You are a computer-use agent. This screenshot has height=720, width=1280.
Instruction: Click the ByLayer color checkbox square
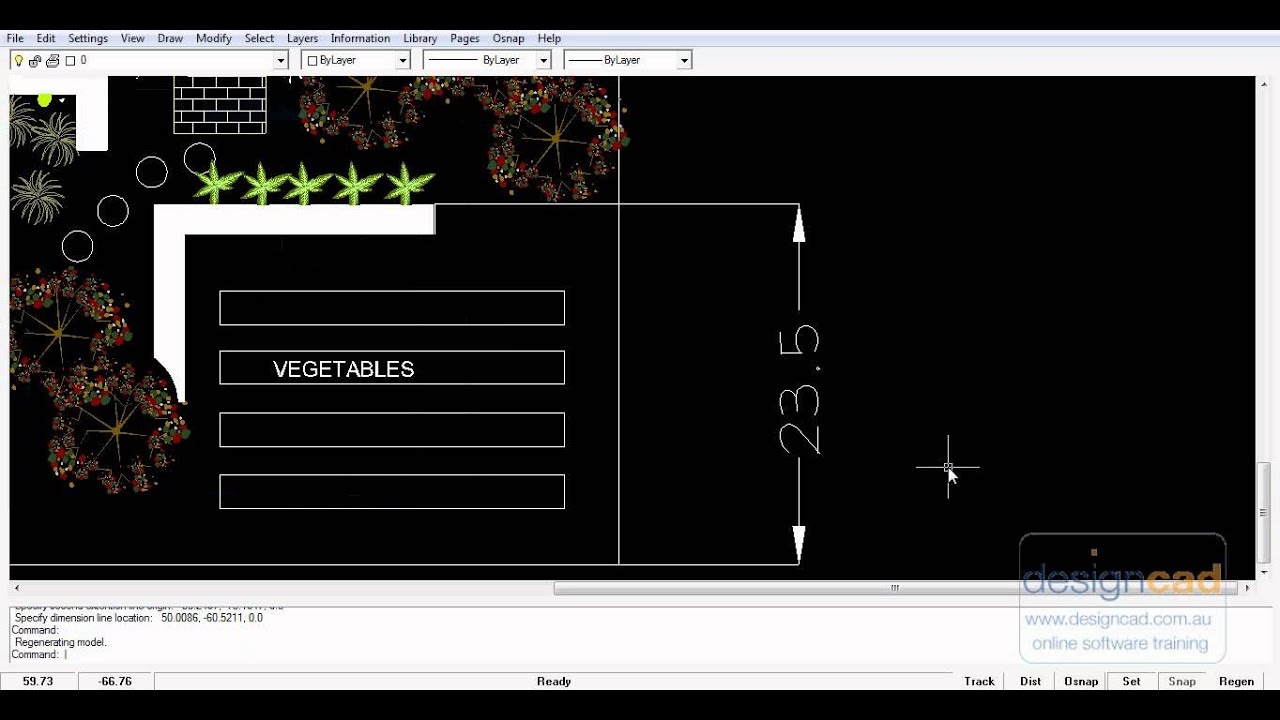312,61
